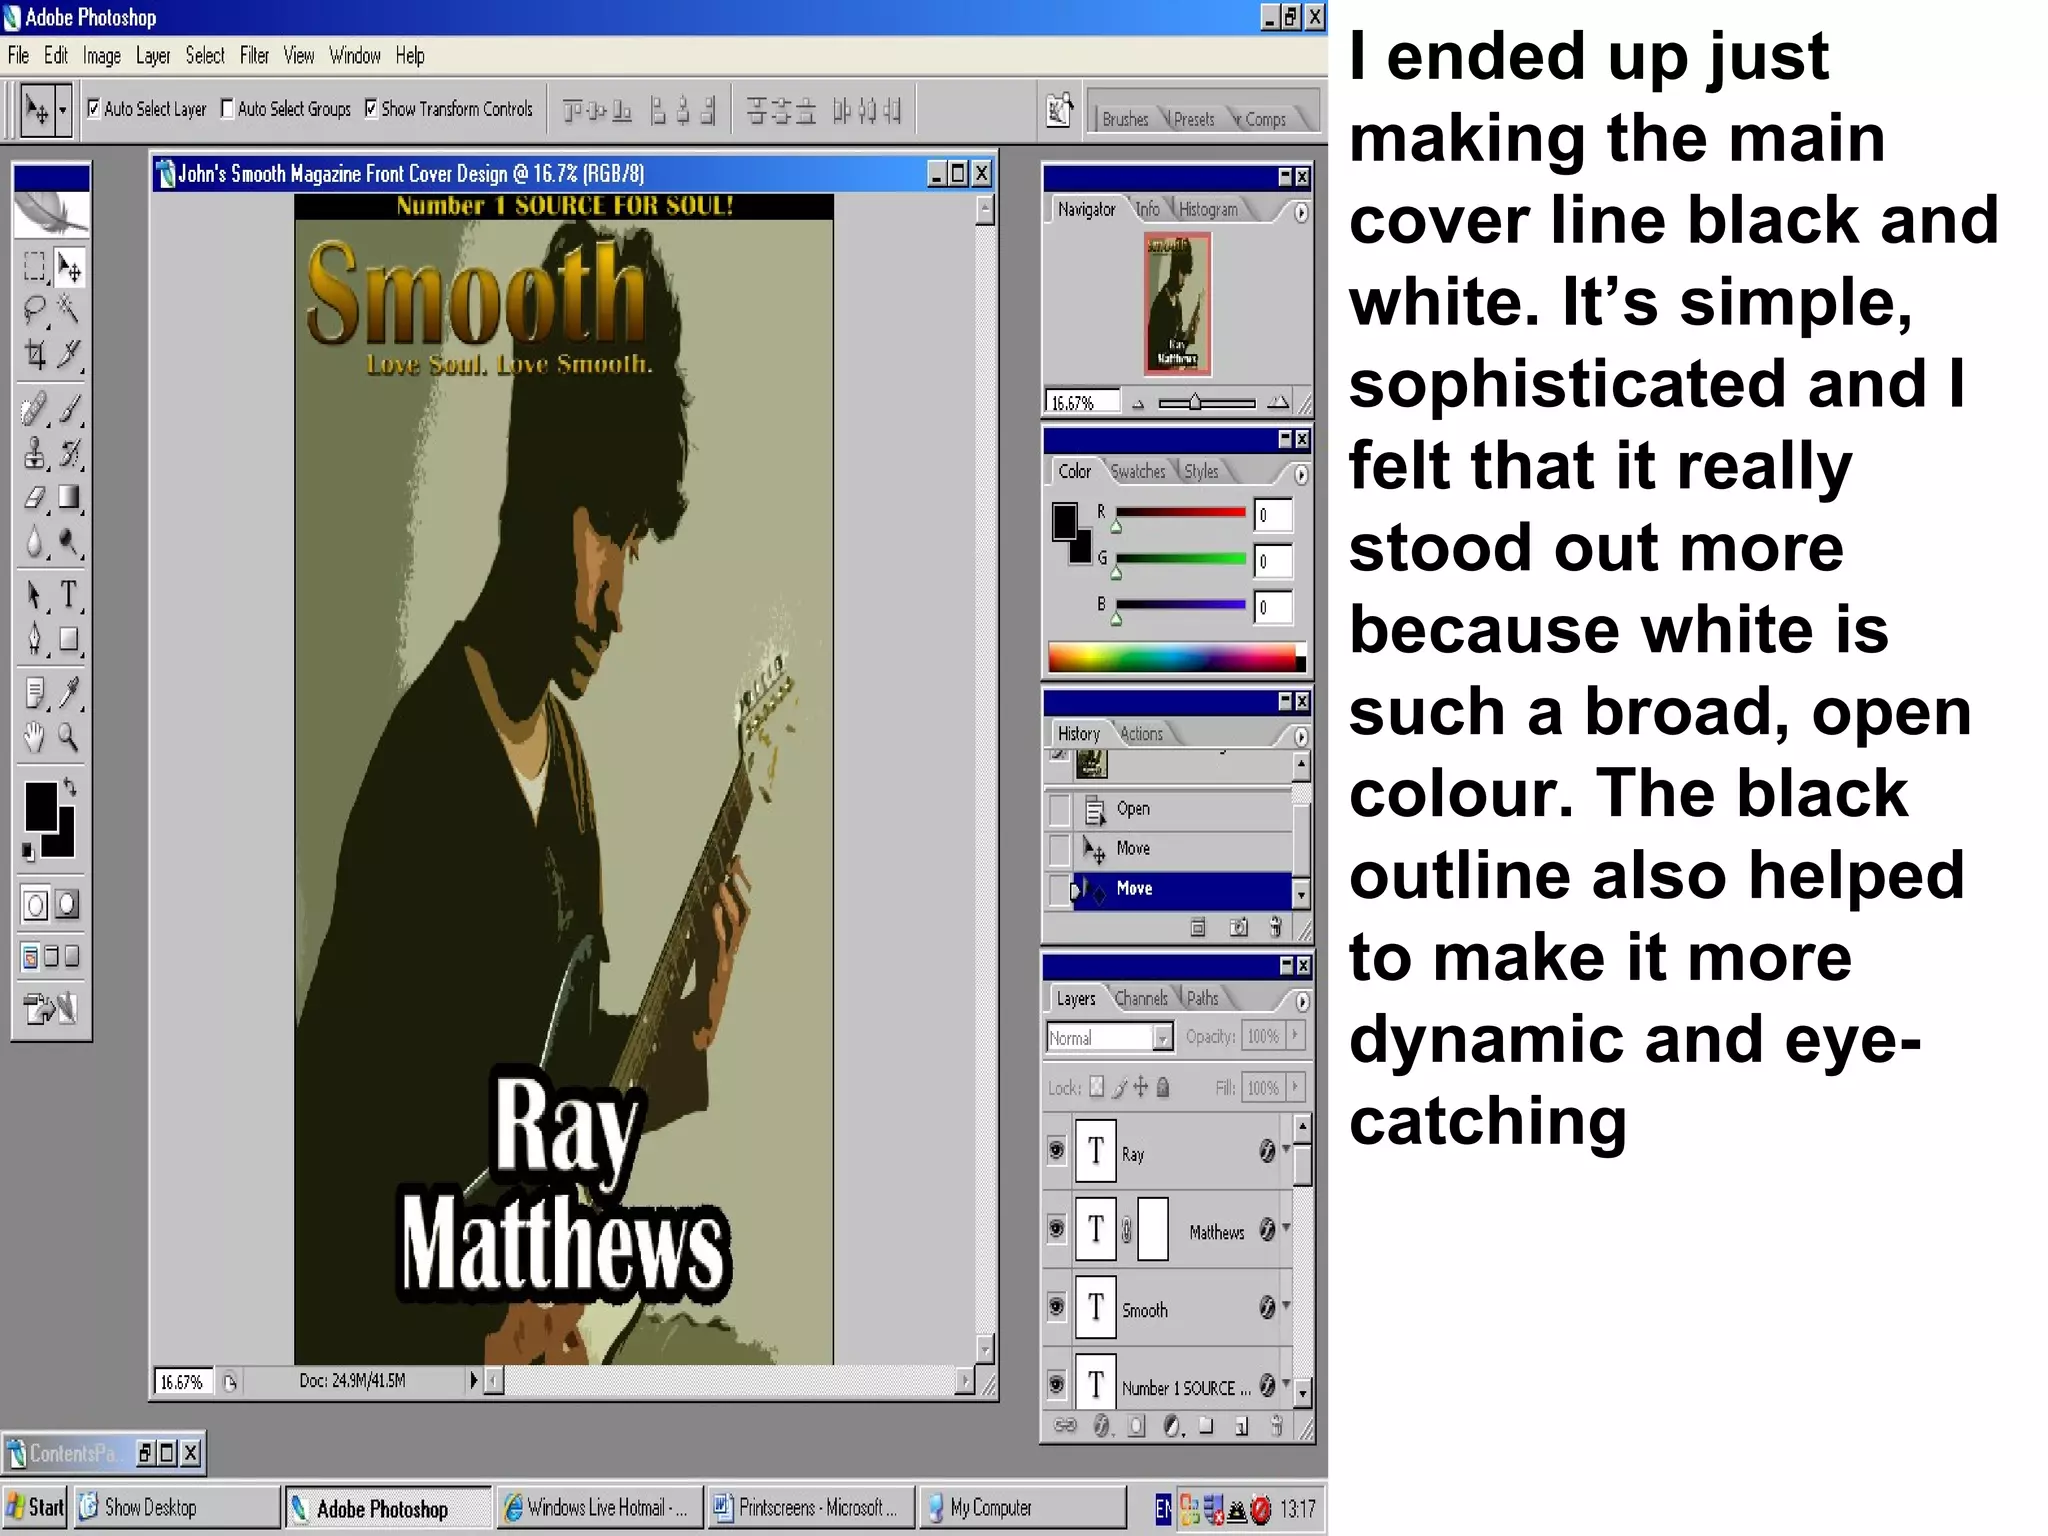Click trash icon in Layers panel
2048x1536 pixels.
pyautogui.click(x=1276, y=1427)
